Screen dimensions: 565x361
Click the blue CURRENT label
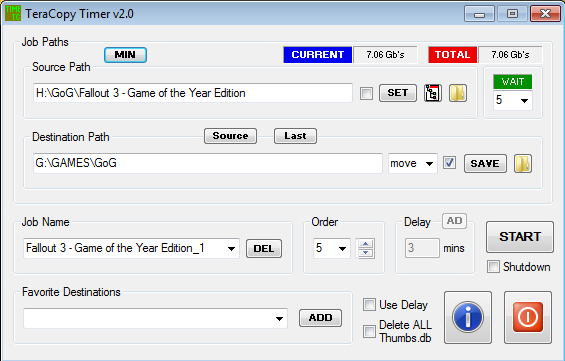[x=317, y=55]
